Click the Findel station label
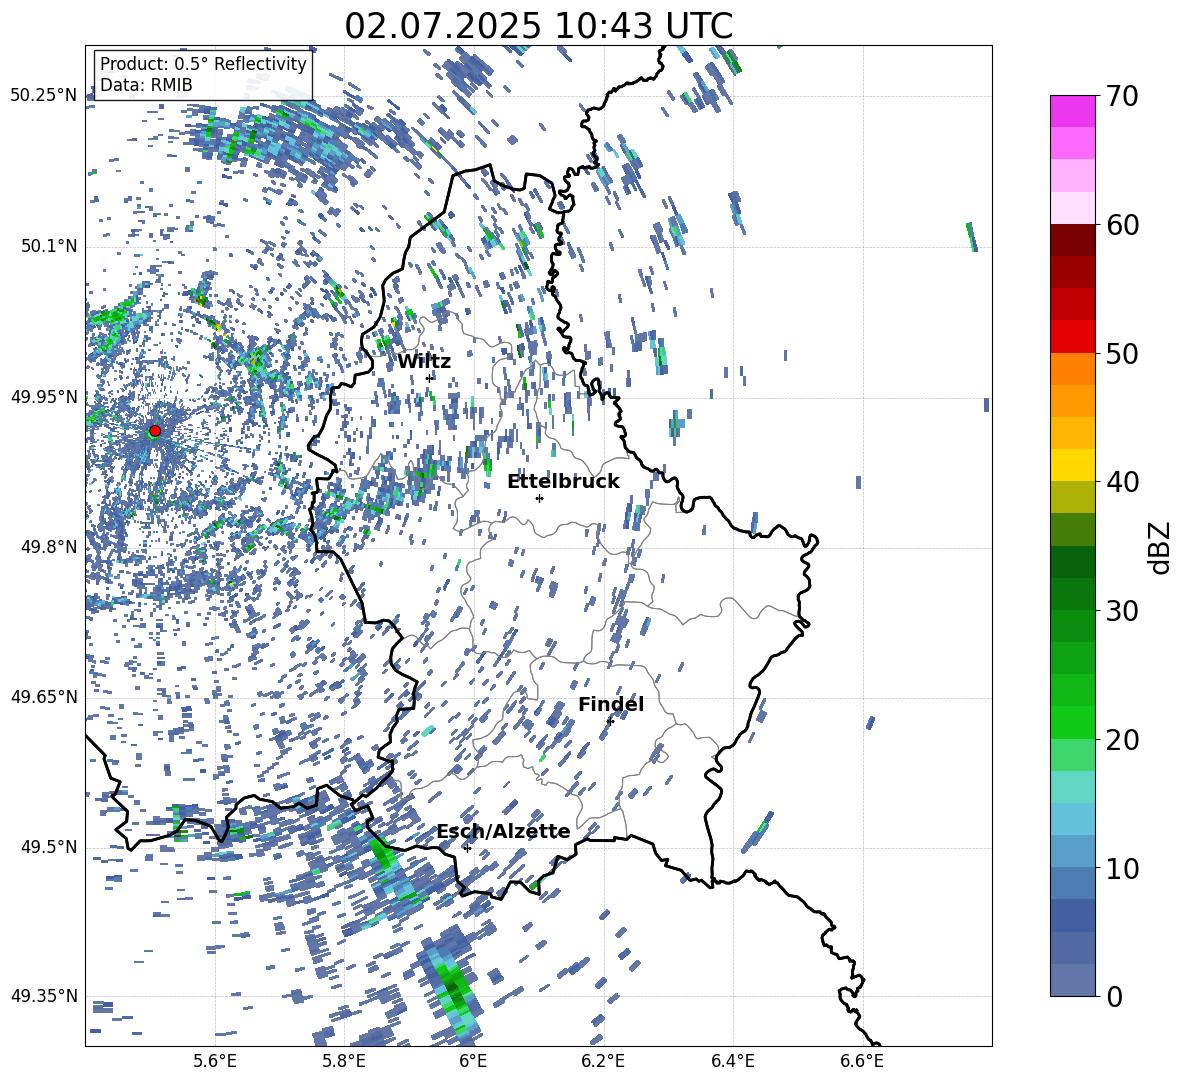 (611, 704)
